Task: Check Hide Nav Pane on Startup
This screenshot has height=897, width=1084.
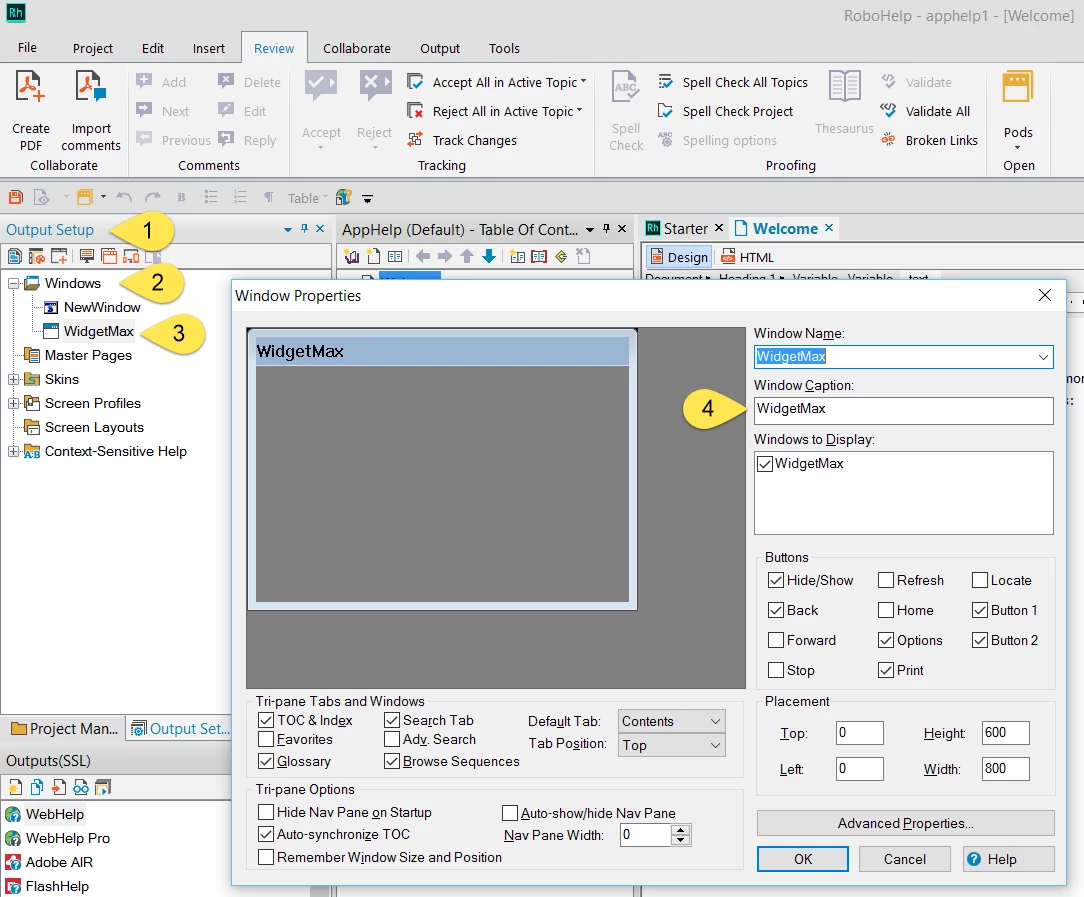Action: [x=265, y=812]
